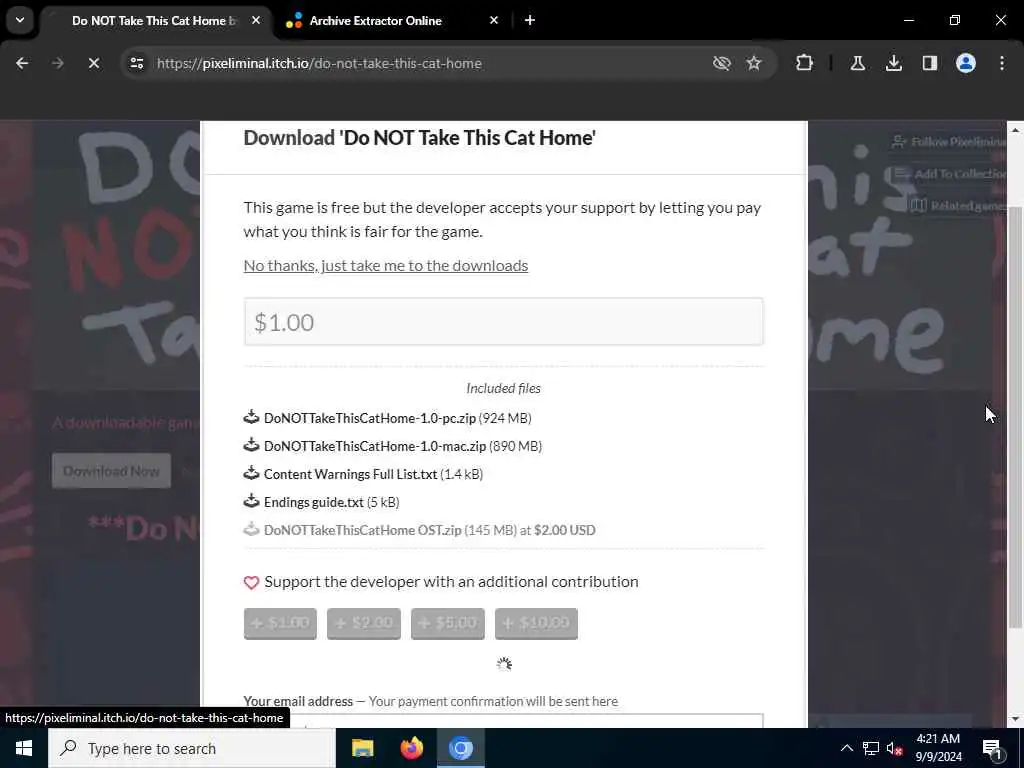Toggle the side panel icon
The width and height of the screenshot is (1024, 768).
pyautogui.click(x=929, y=63)
